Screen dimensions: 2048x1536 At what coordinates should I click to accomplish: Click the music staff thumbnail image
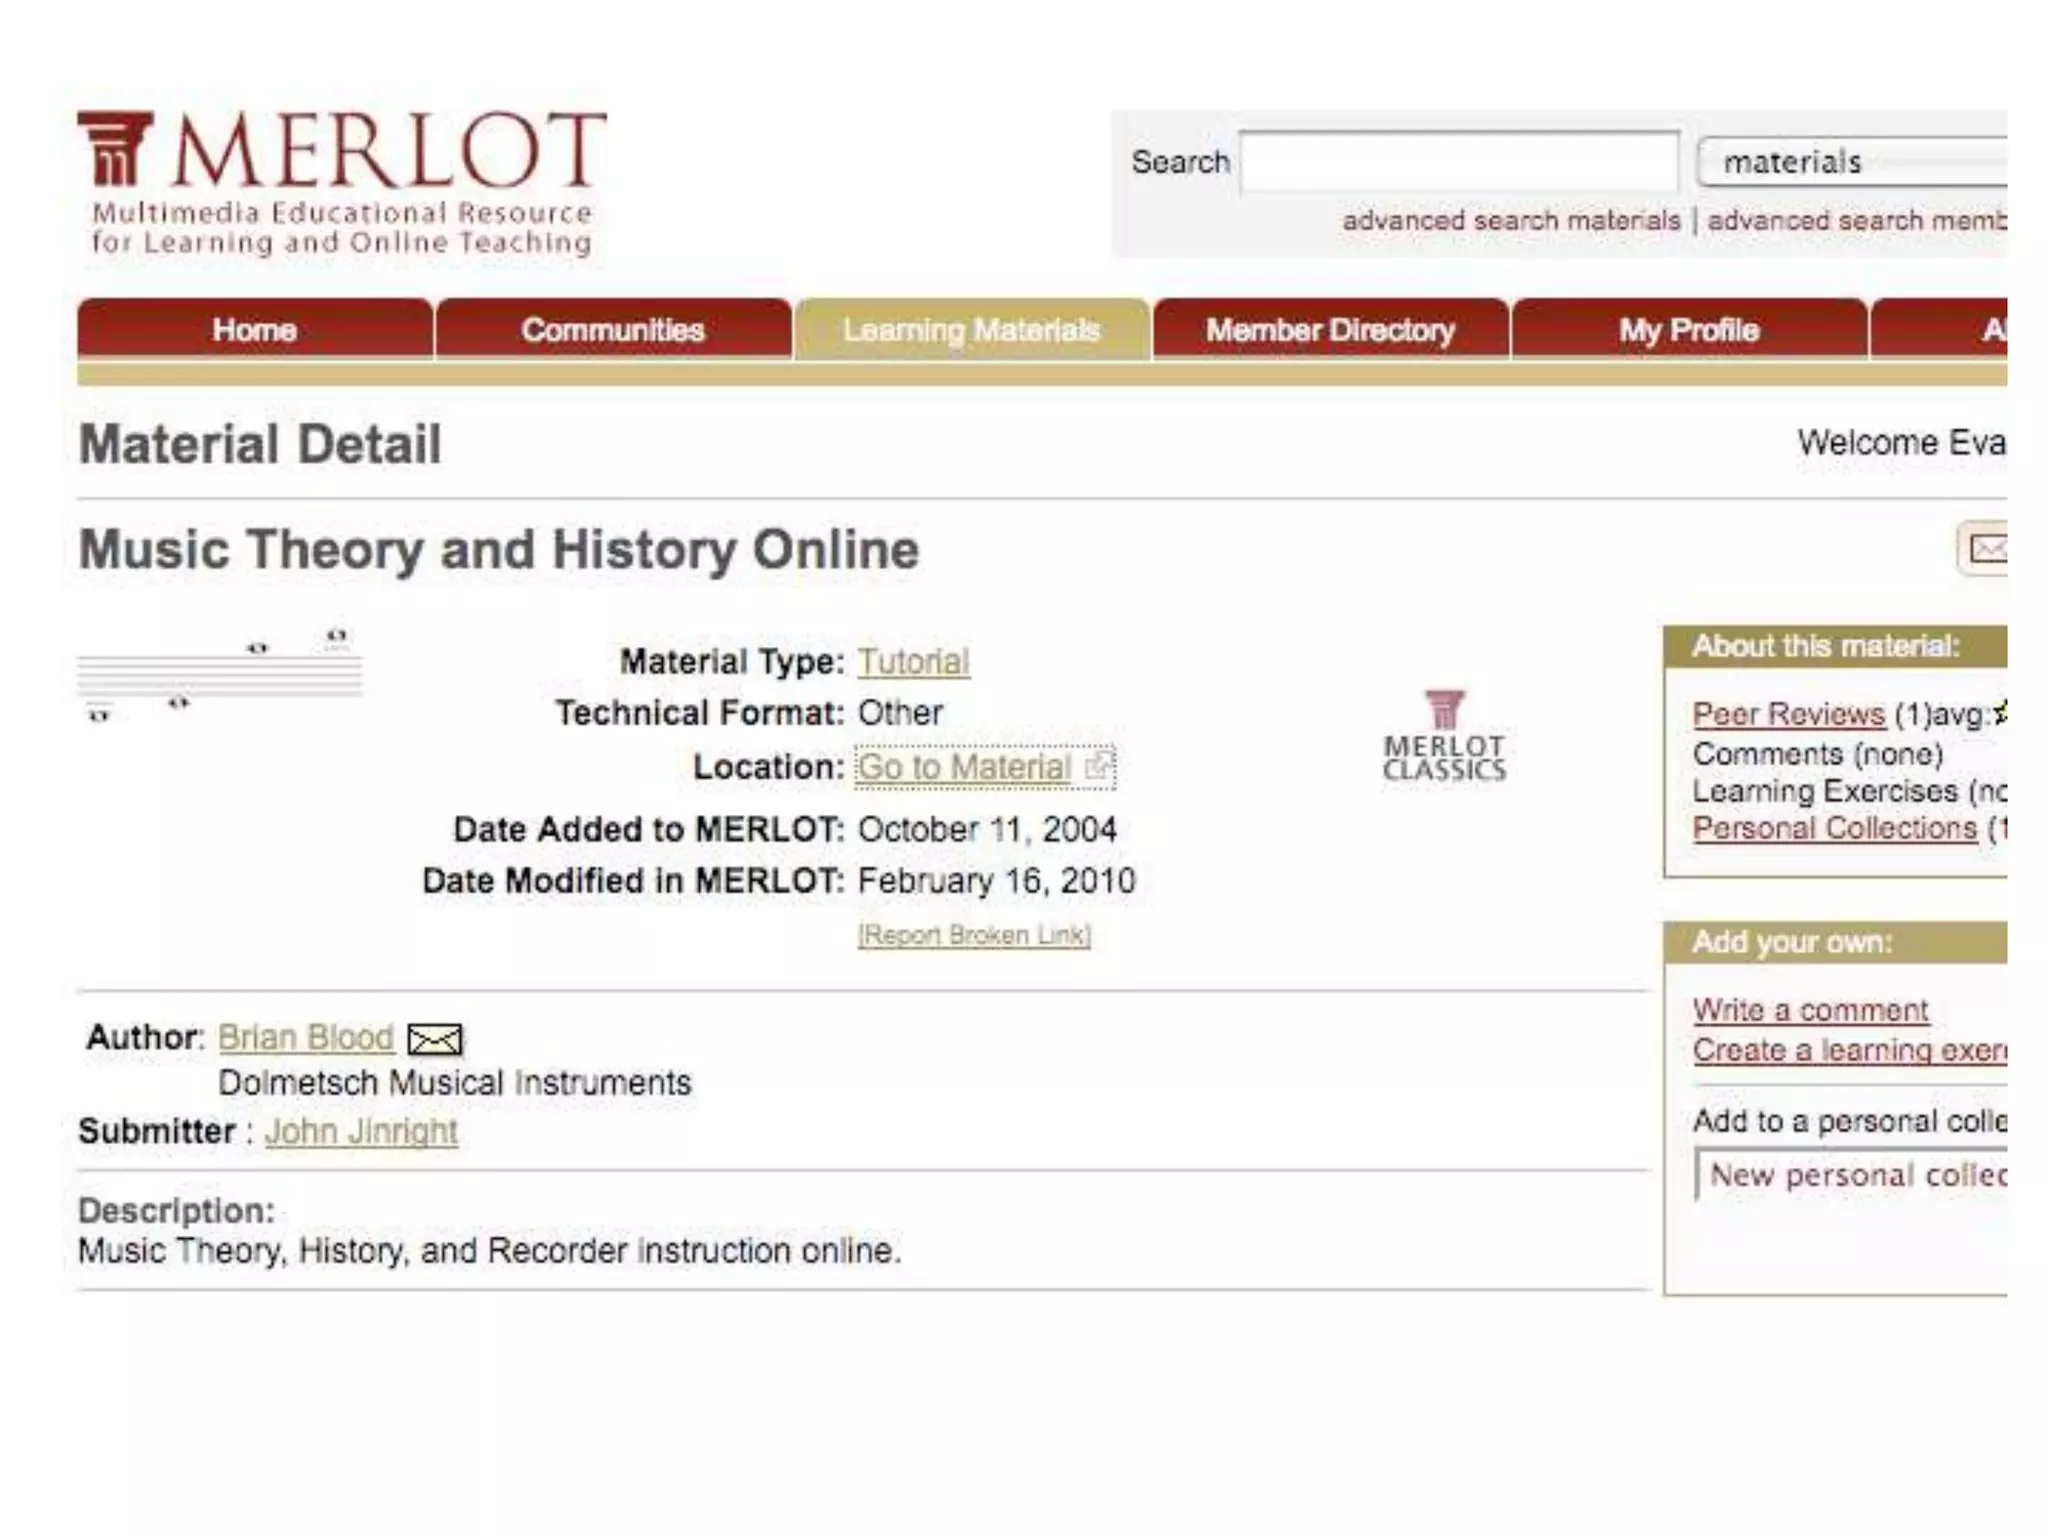coord(220,675)
